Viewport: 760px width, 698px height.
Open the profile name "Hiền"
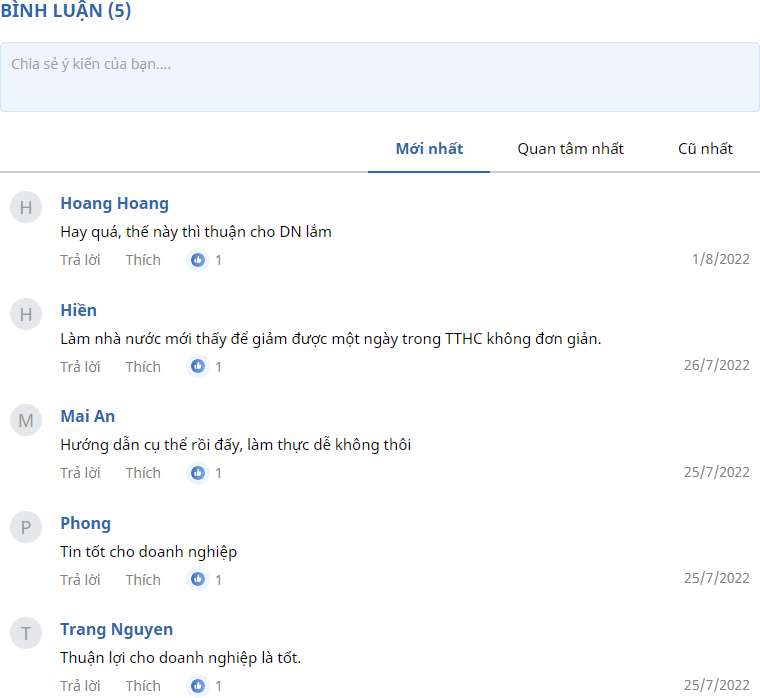coord(79,310)
